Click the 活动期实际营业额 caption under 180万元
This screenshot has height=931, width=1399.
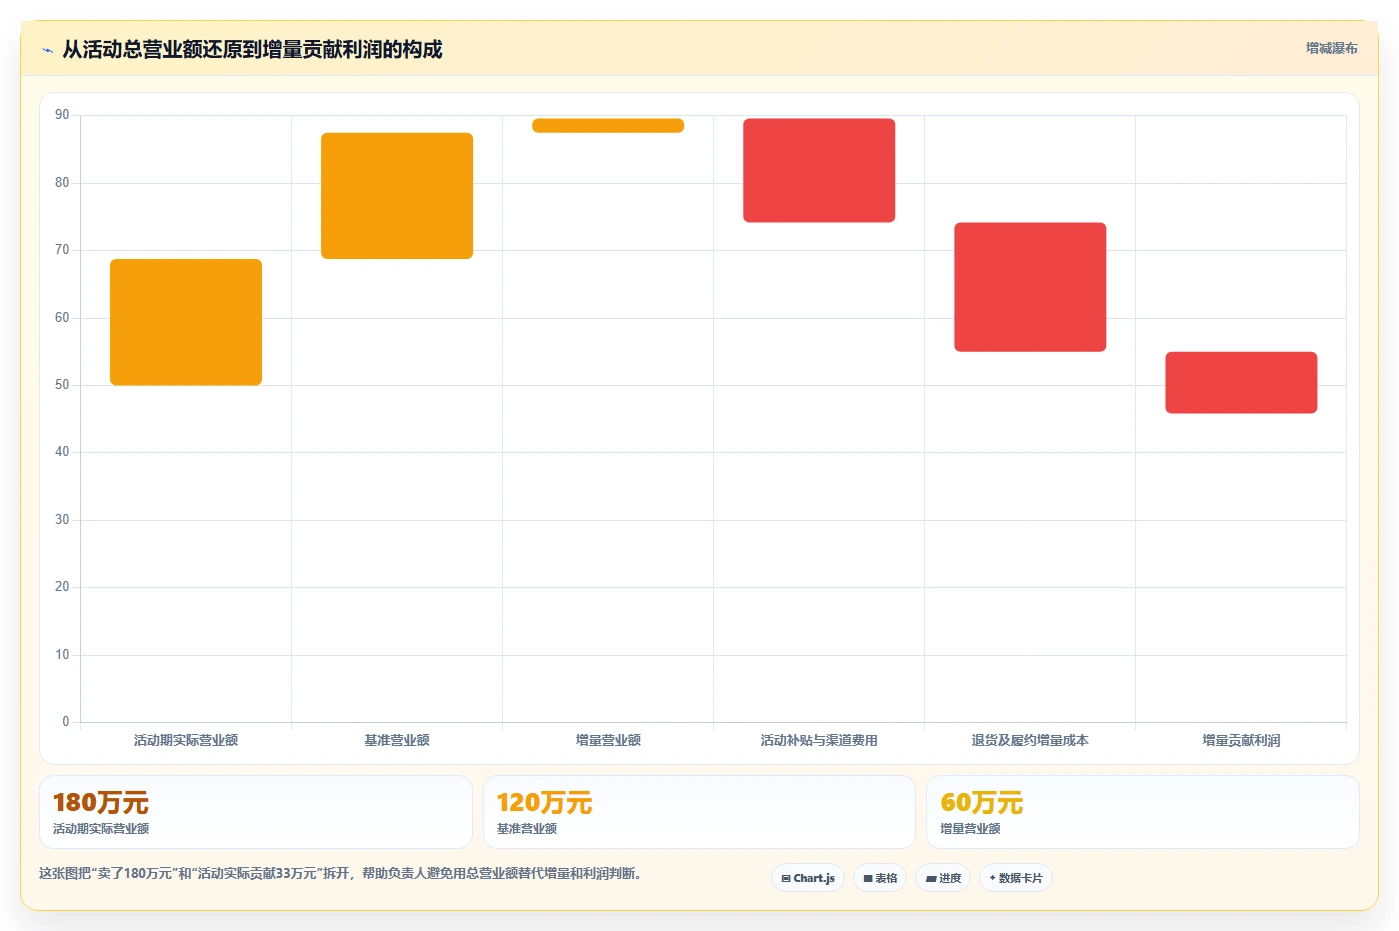click(101, 829)
